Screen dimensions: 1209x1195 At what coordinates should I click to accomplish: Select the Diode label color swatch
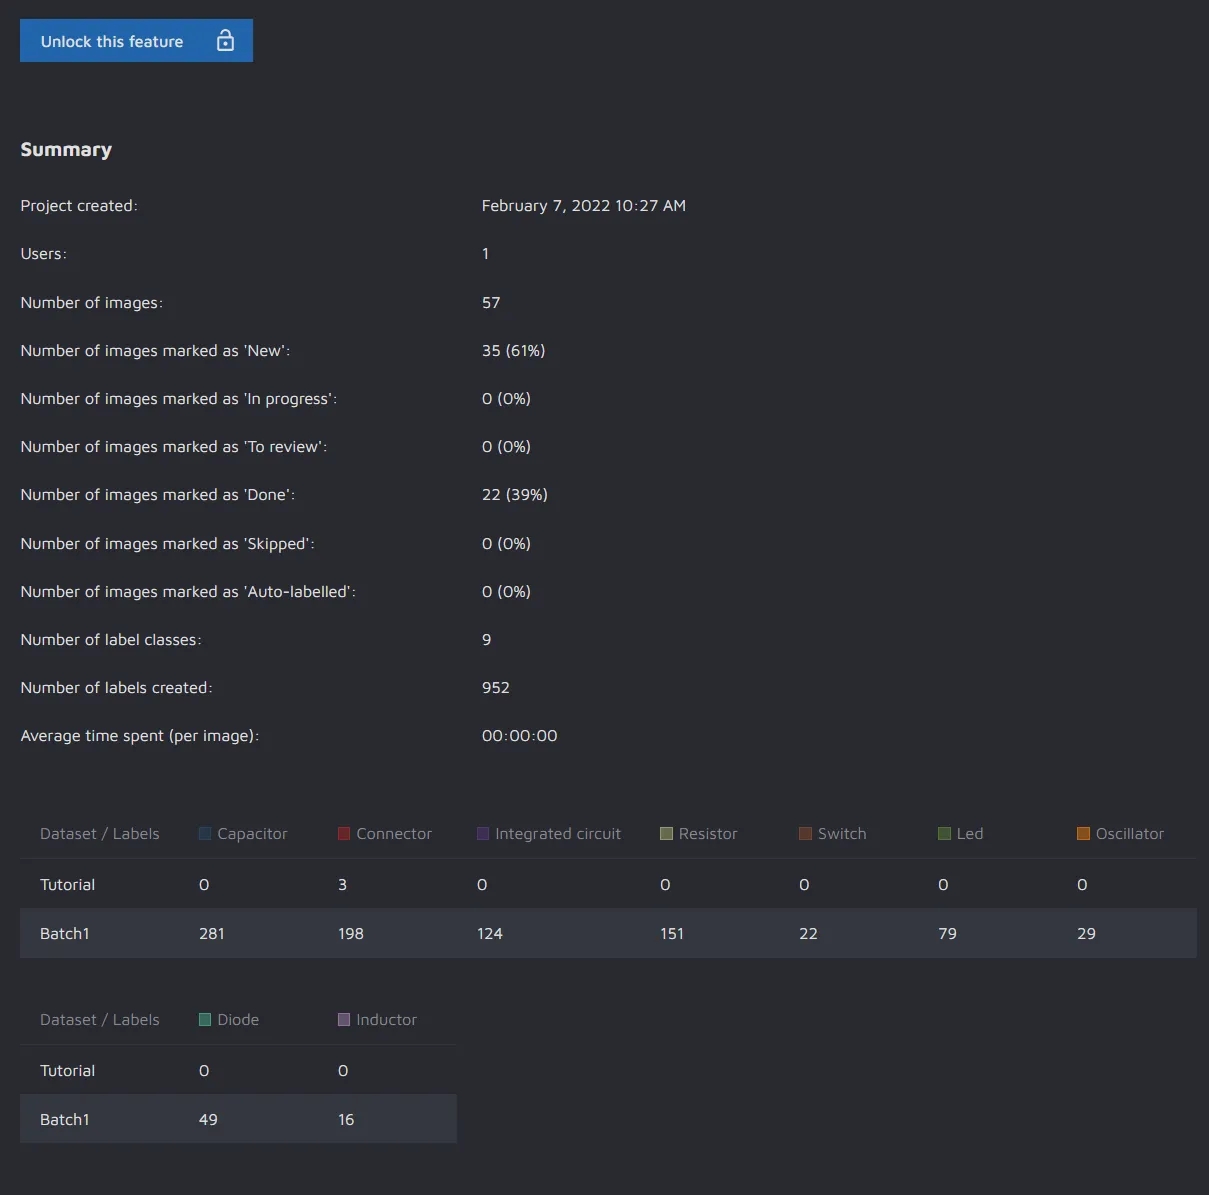point(205,1020)
